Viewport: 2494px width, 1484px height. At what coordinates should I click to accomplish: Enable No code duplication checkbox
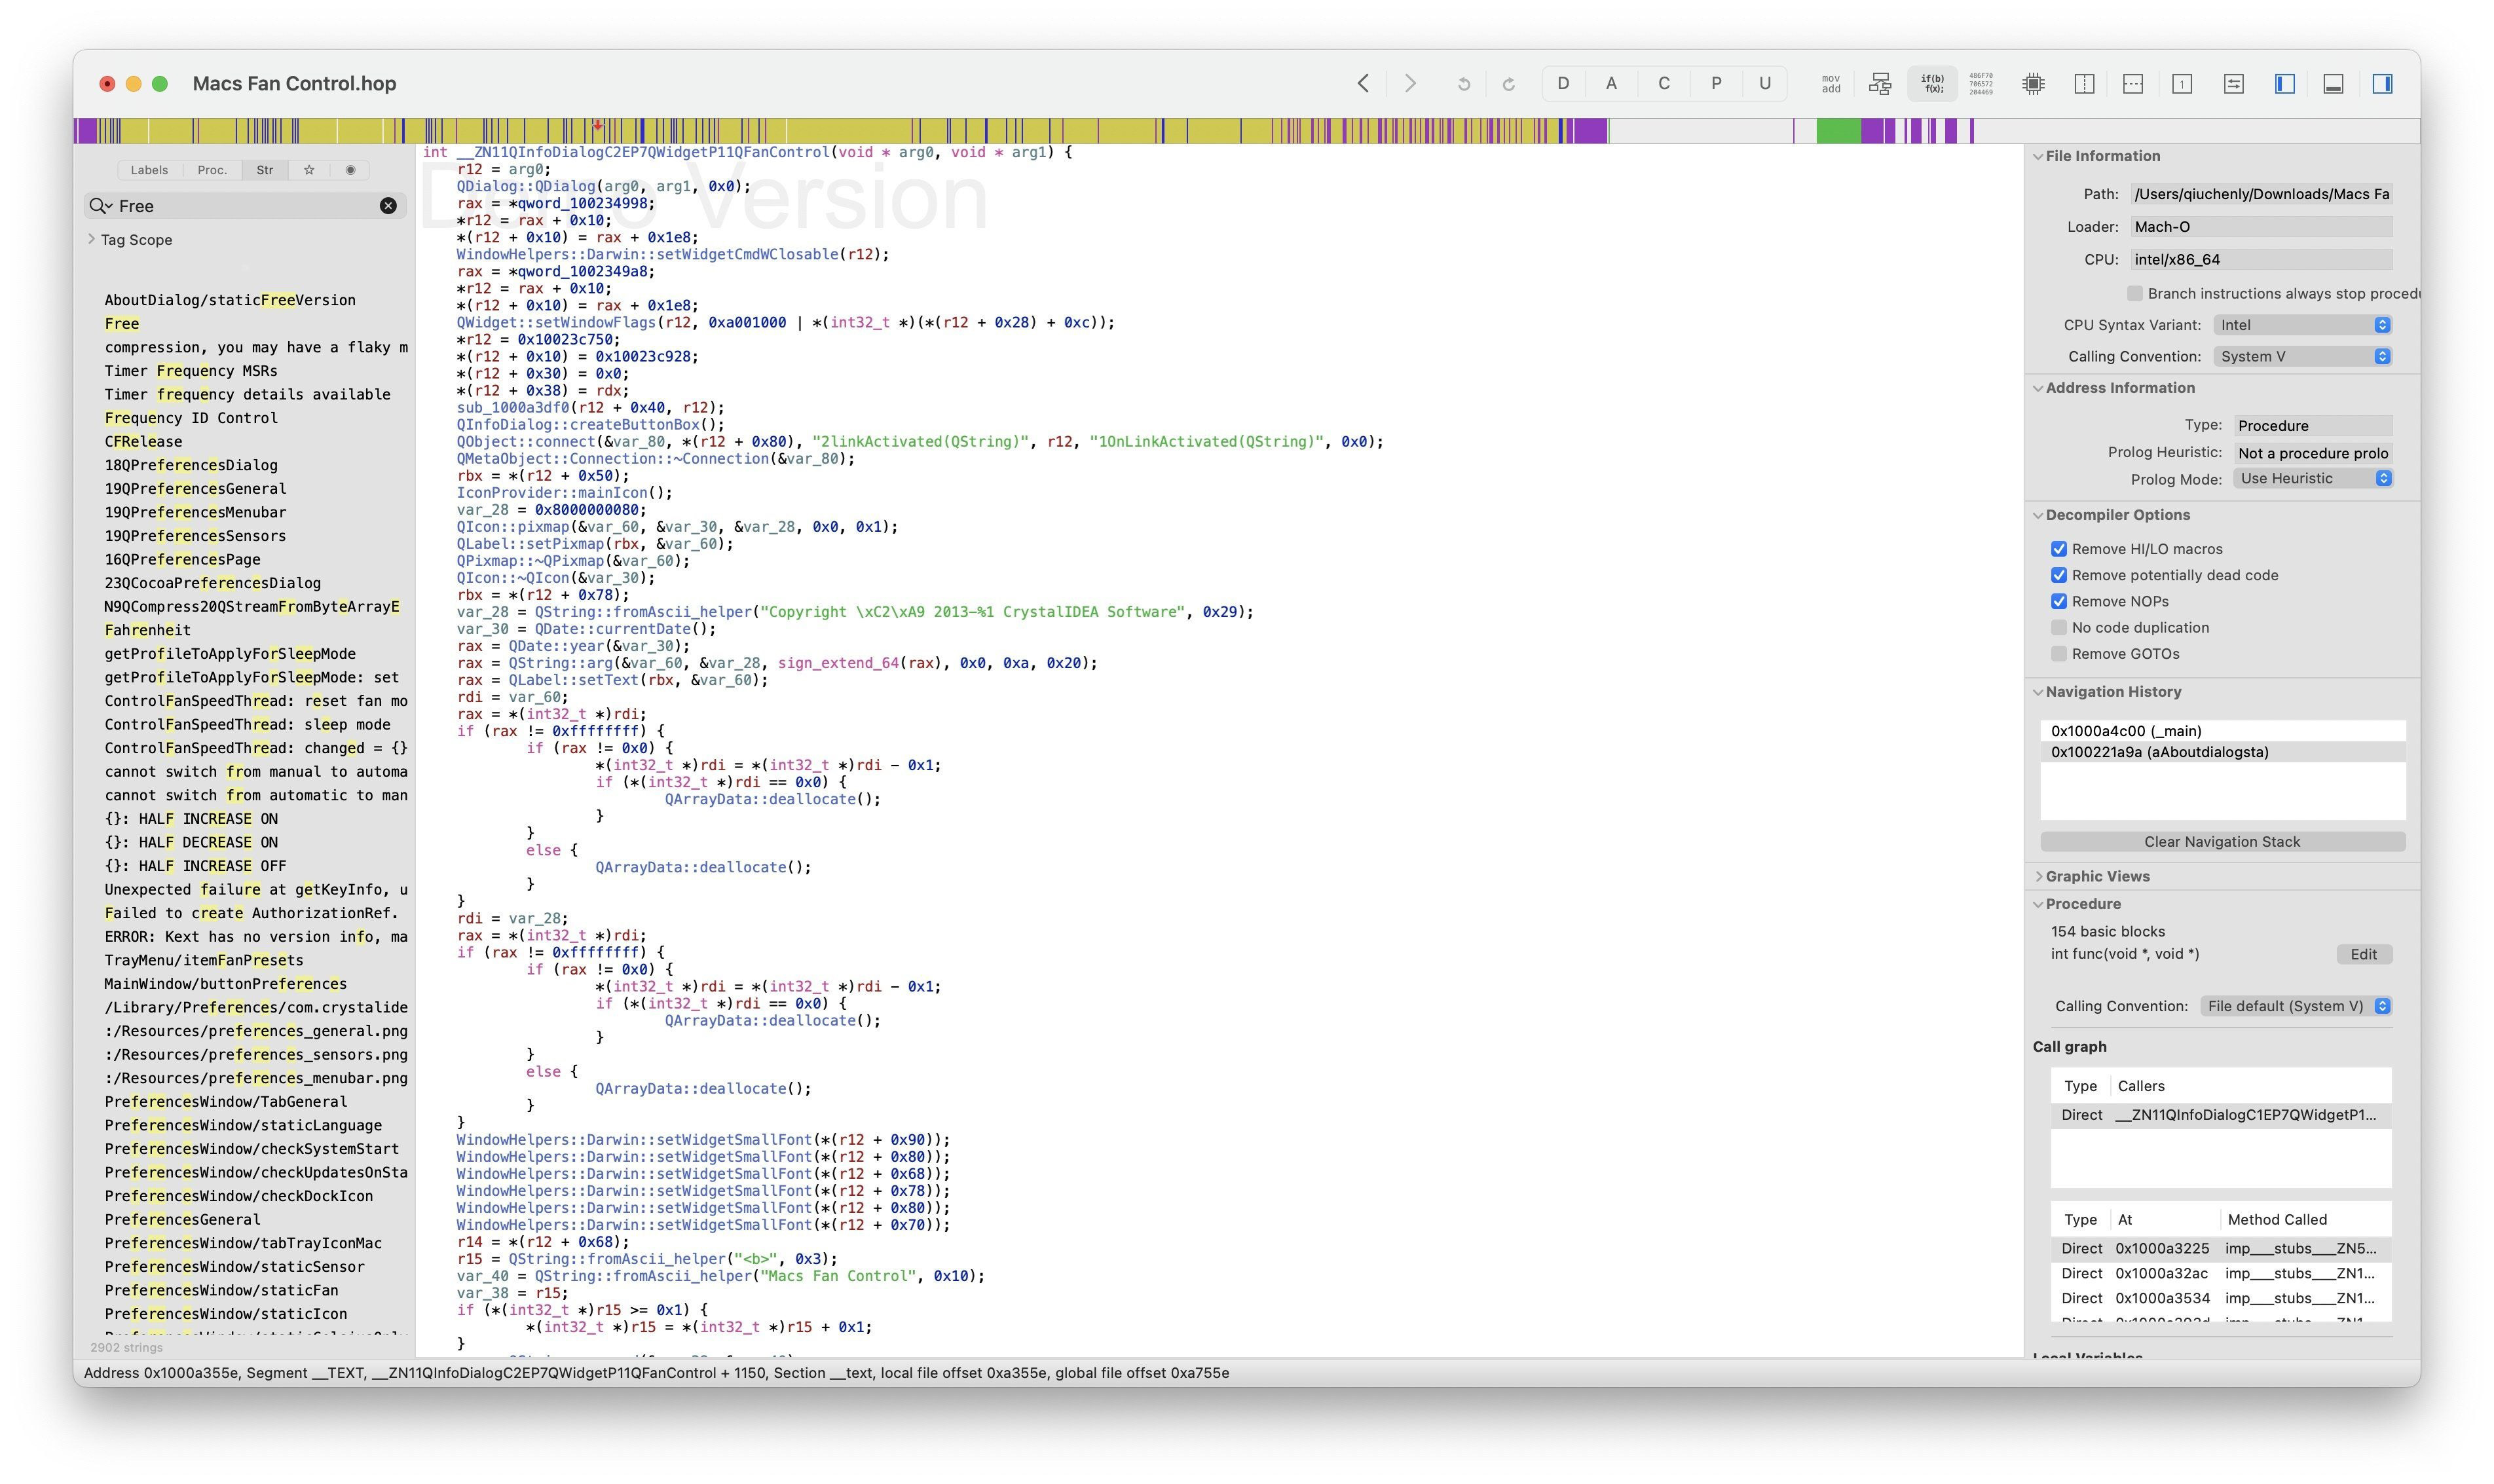[2058, 627]
